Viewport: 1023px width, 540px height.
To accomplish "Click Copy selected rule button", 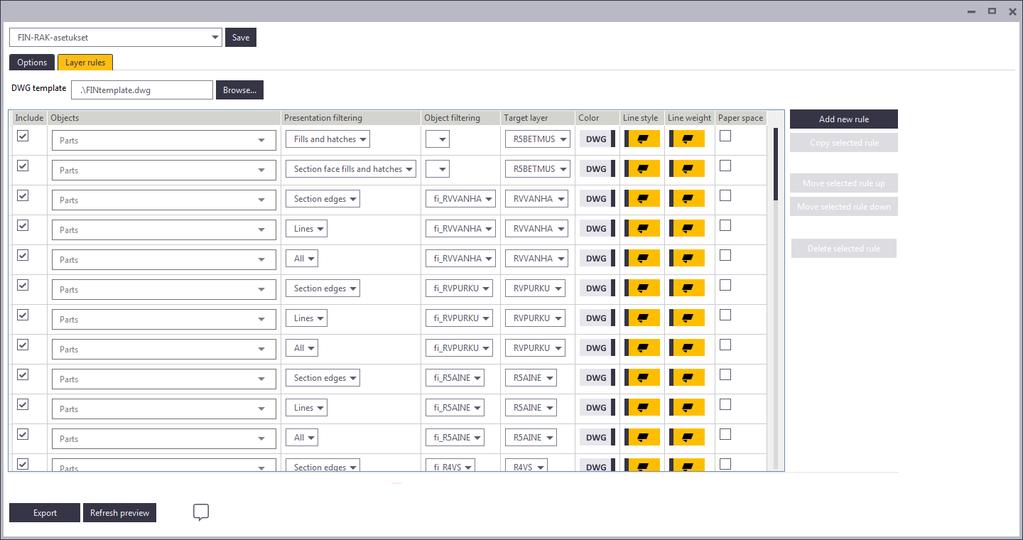I will click(x=844, y=143).
